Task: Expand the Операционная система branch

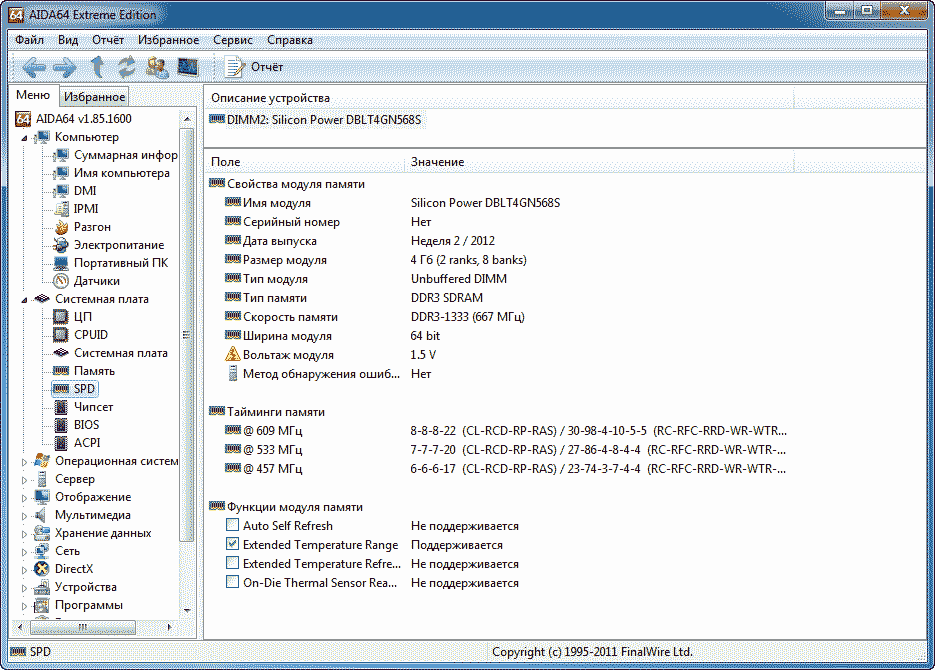Action: 24,461
